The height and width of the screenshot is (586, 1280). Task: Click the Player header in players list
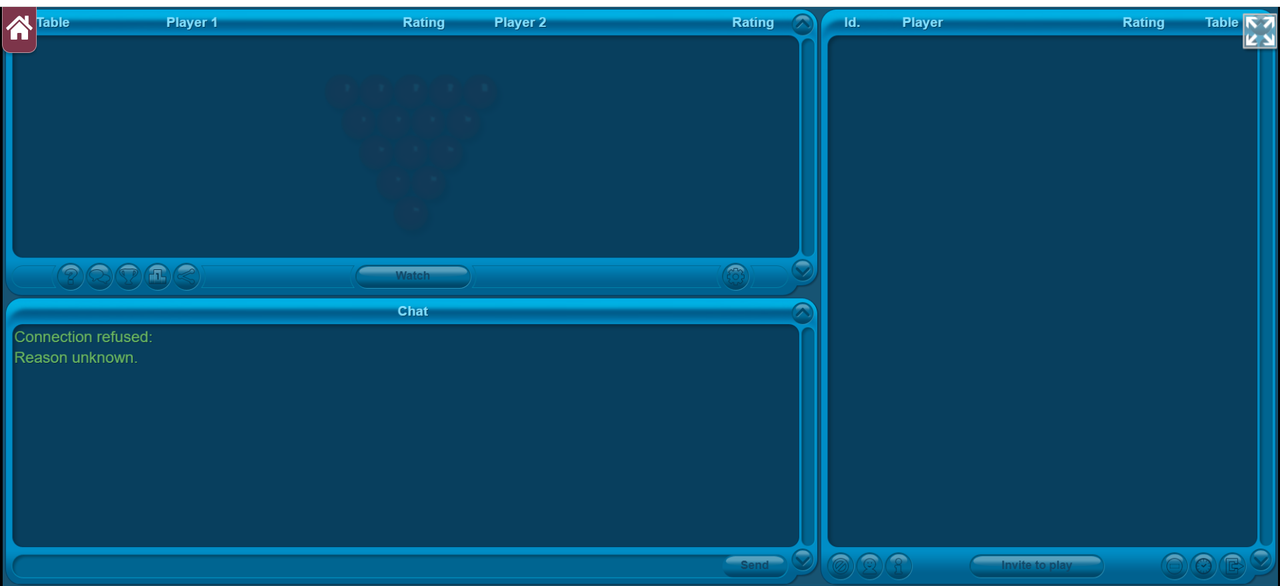(x=922, y=22)
